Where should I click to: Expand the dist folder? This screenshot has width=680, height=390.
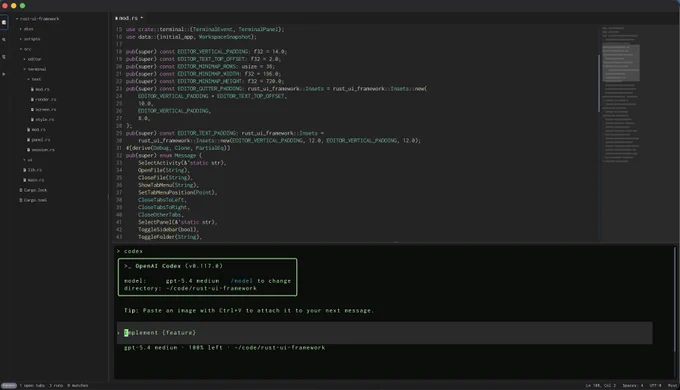(21, 29)
